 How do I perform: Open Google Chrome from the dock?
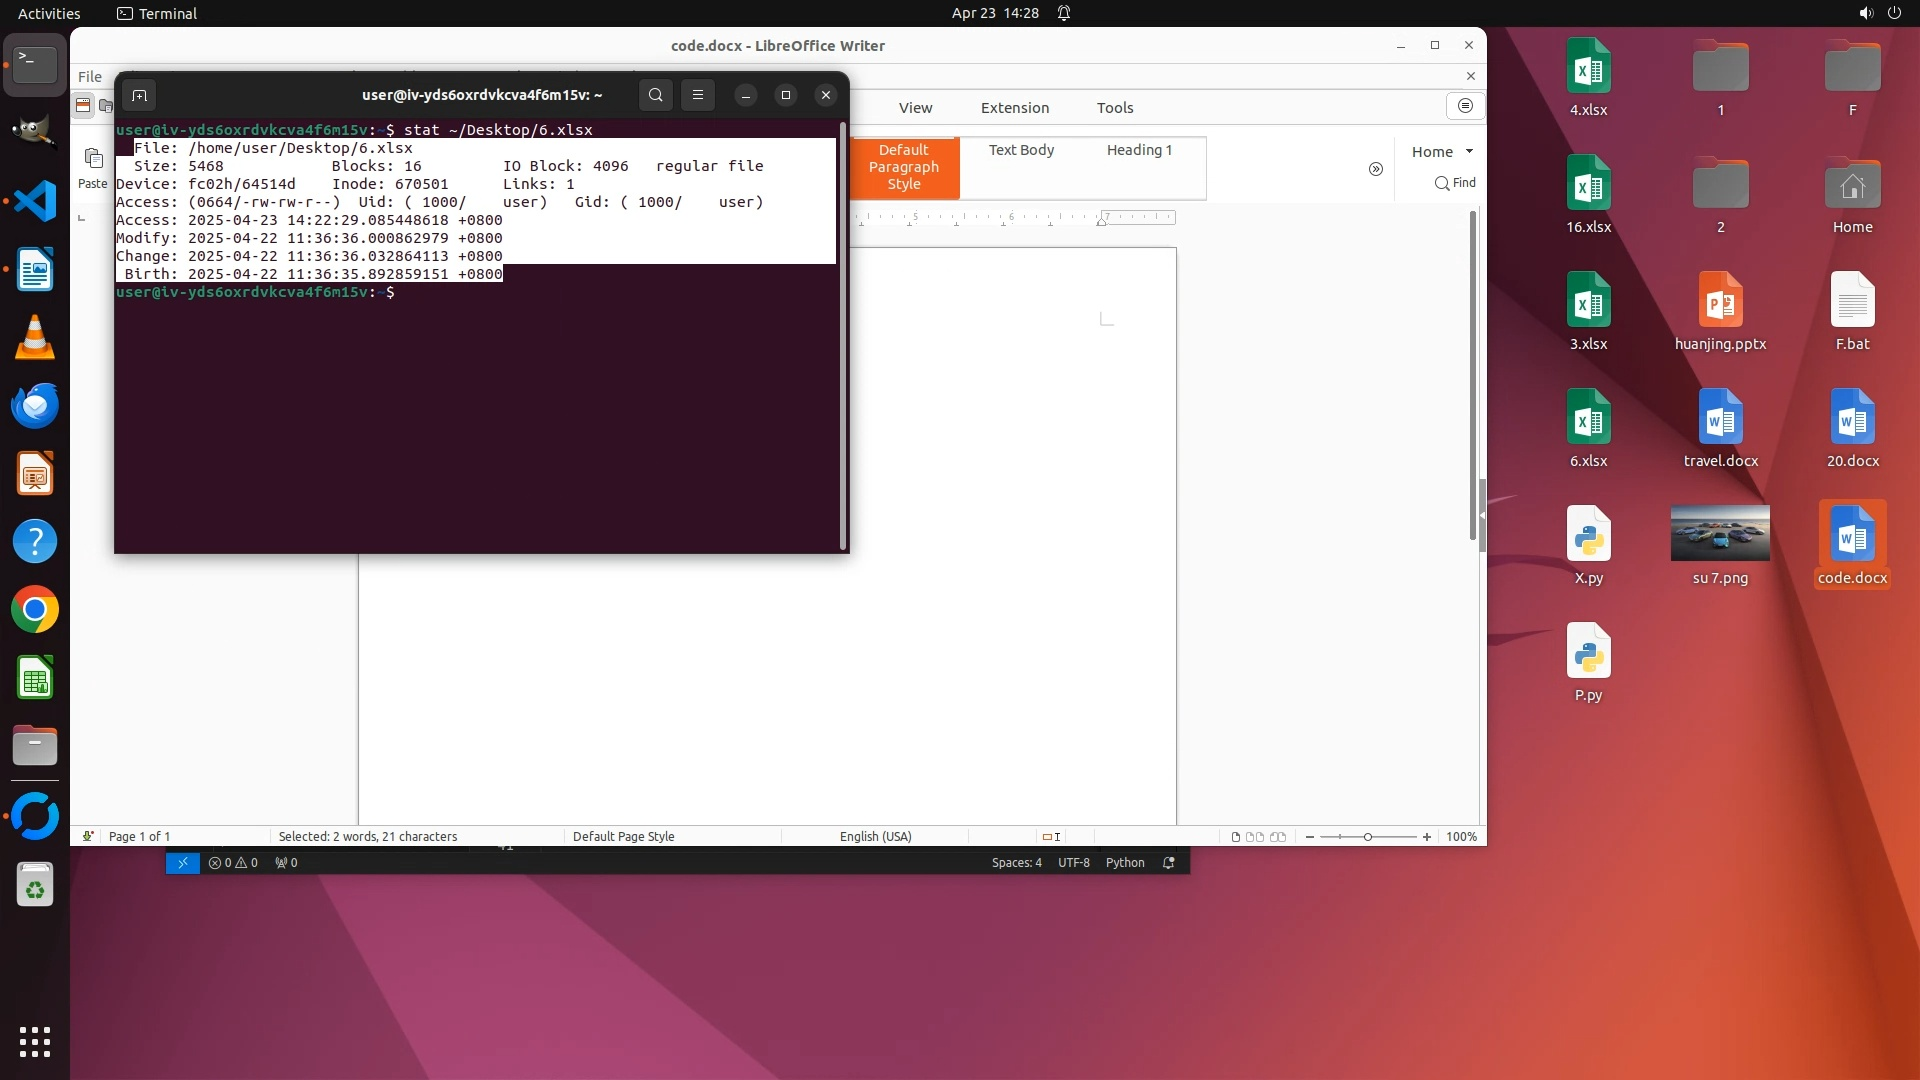[35, 610]
